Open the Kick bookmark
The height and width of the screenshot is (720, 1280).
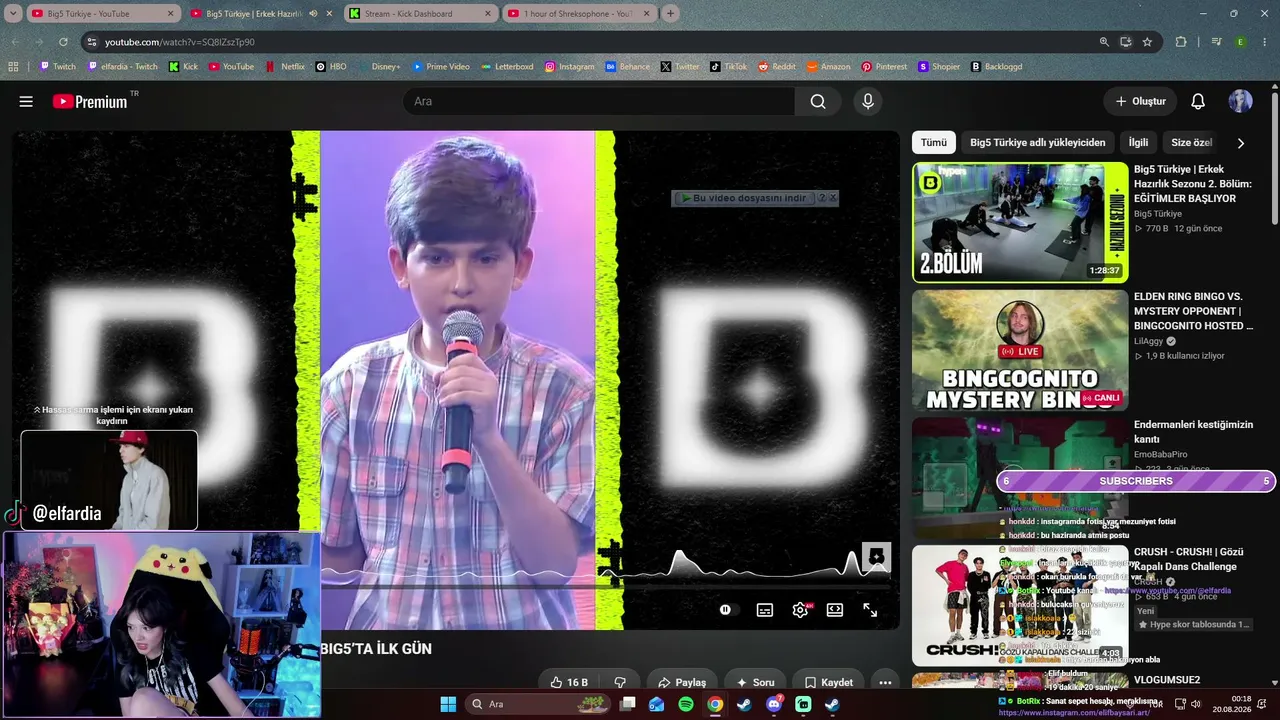tap(183, 67)
